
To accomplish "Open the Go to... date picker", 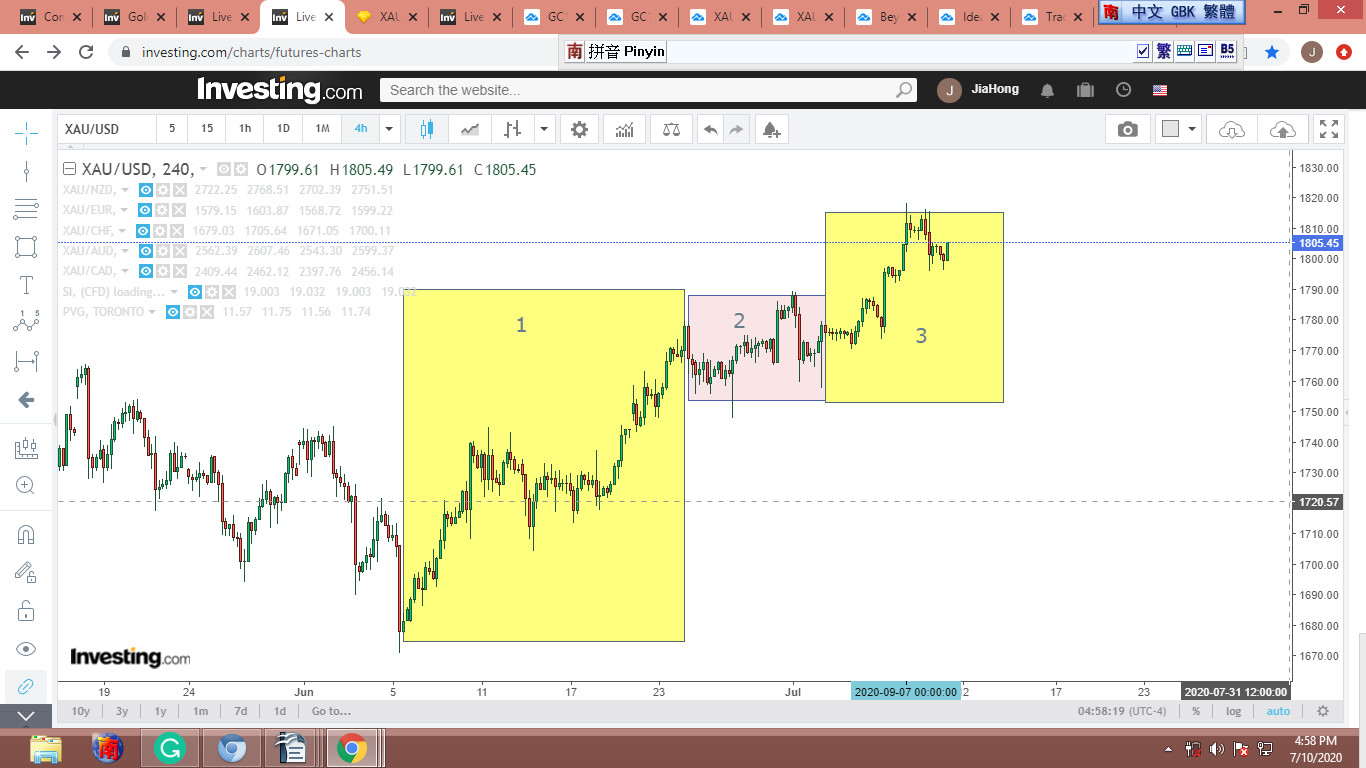I will [331, 711].
